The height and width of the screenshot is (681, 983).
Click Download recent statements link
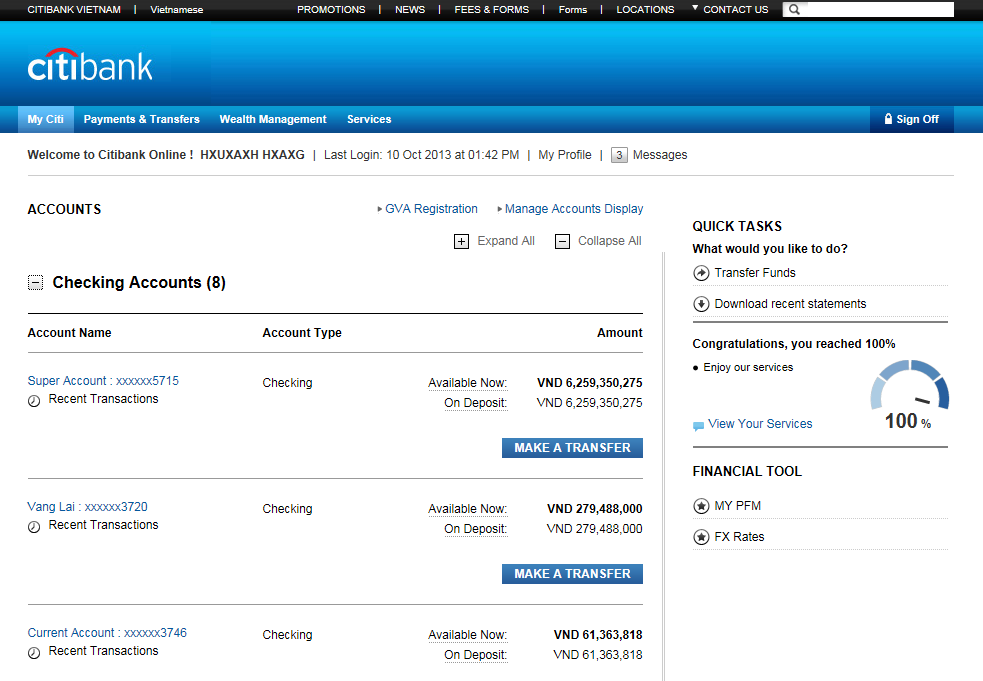pos(790,304)
